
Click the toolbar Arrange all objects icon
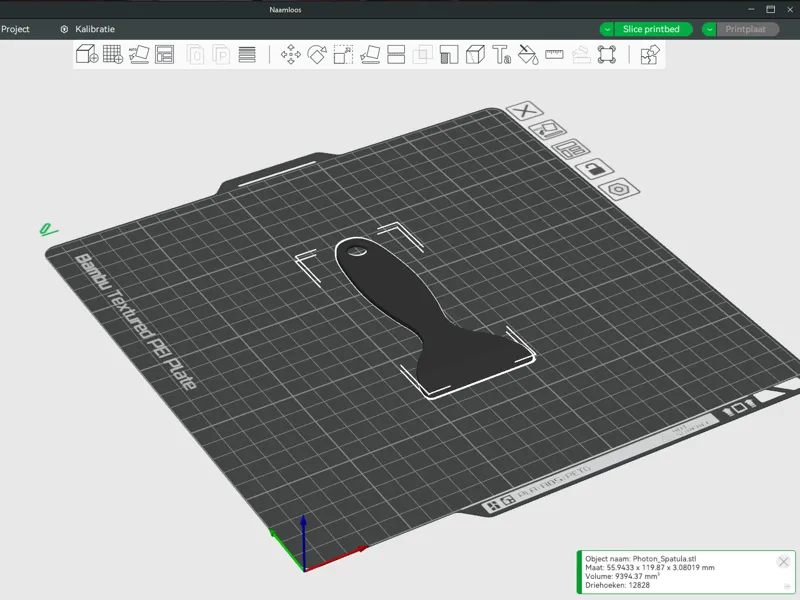coord(164,54)
